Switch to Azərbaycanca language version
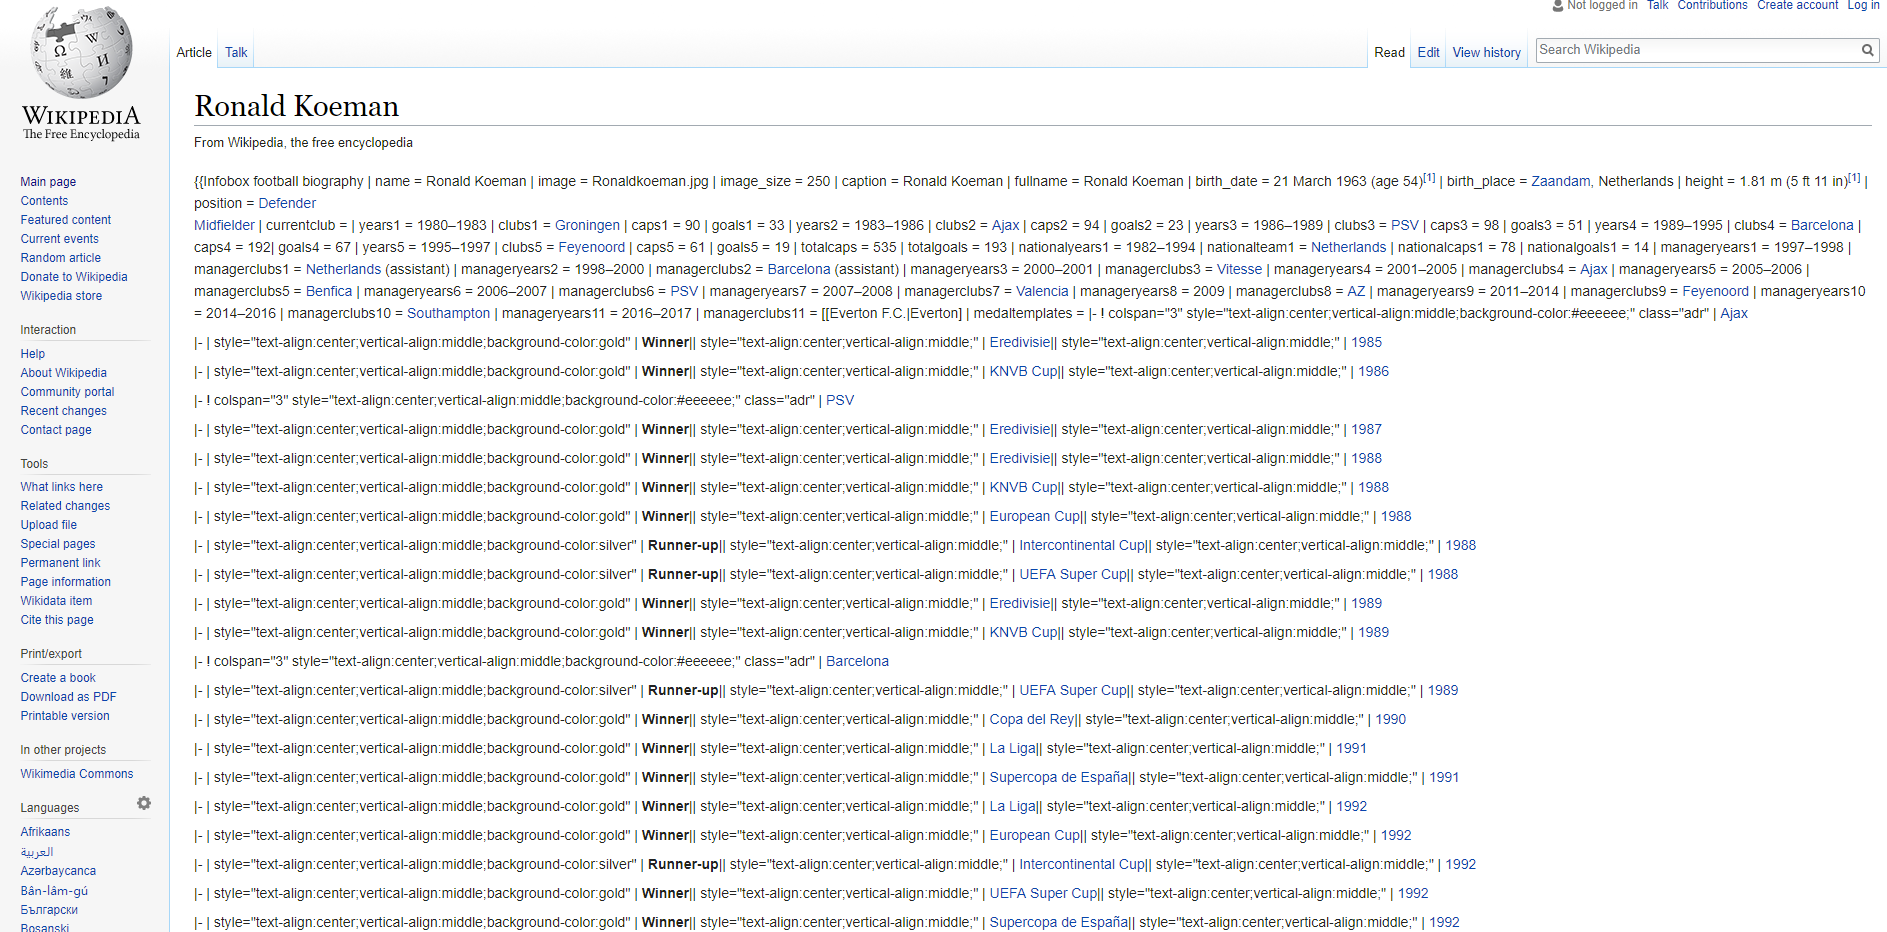1887x932 pixels. tap(58, 871)
